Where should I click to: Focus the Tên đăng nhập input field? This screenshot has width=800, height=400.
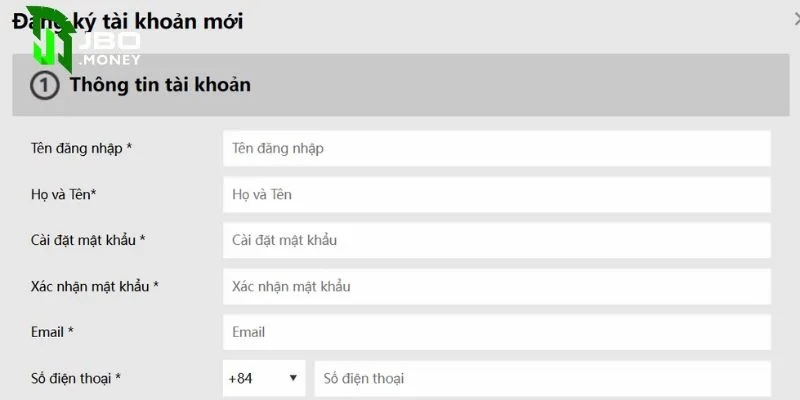[x=496, y=148]
